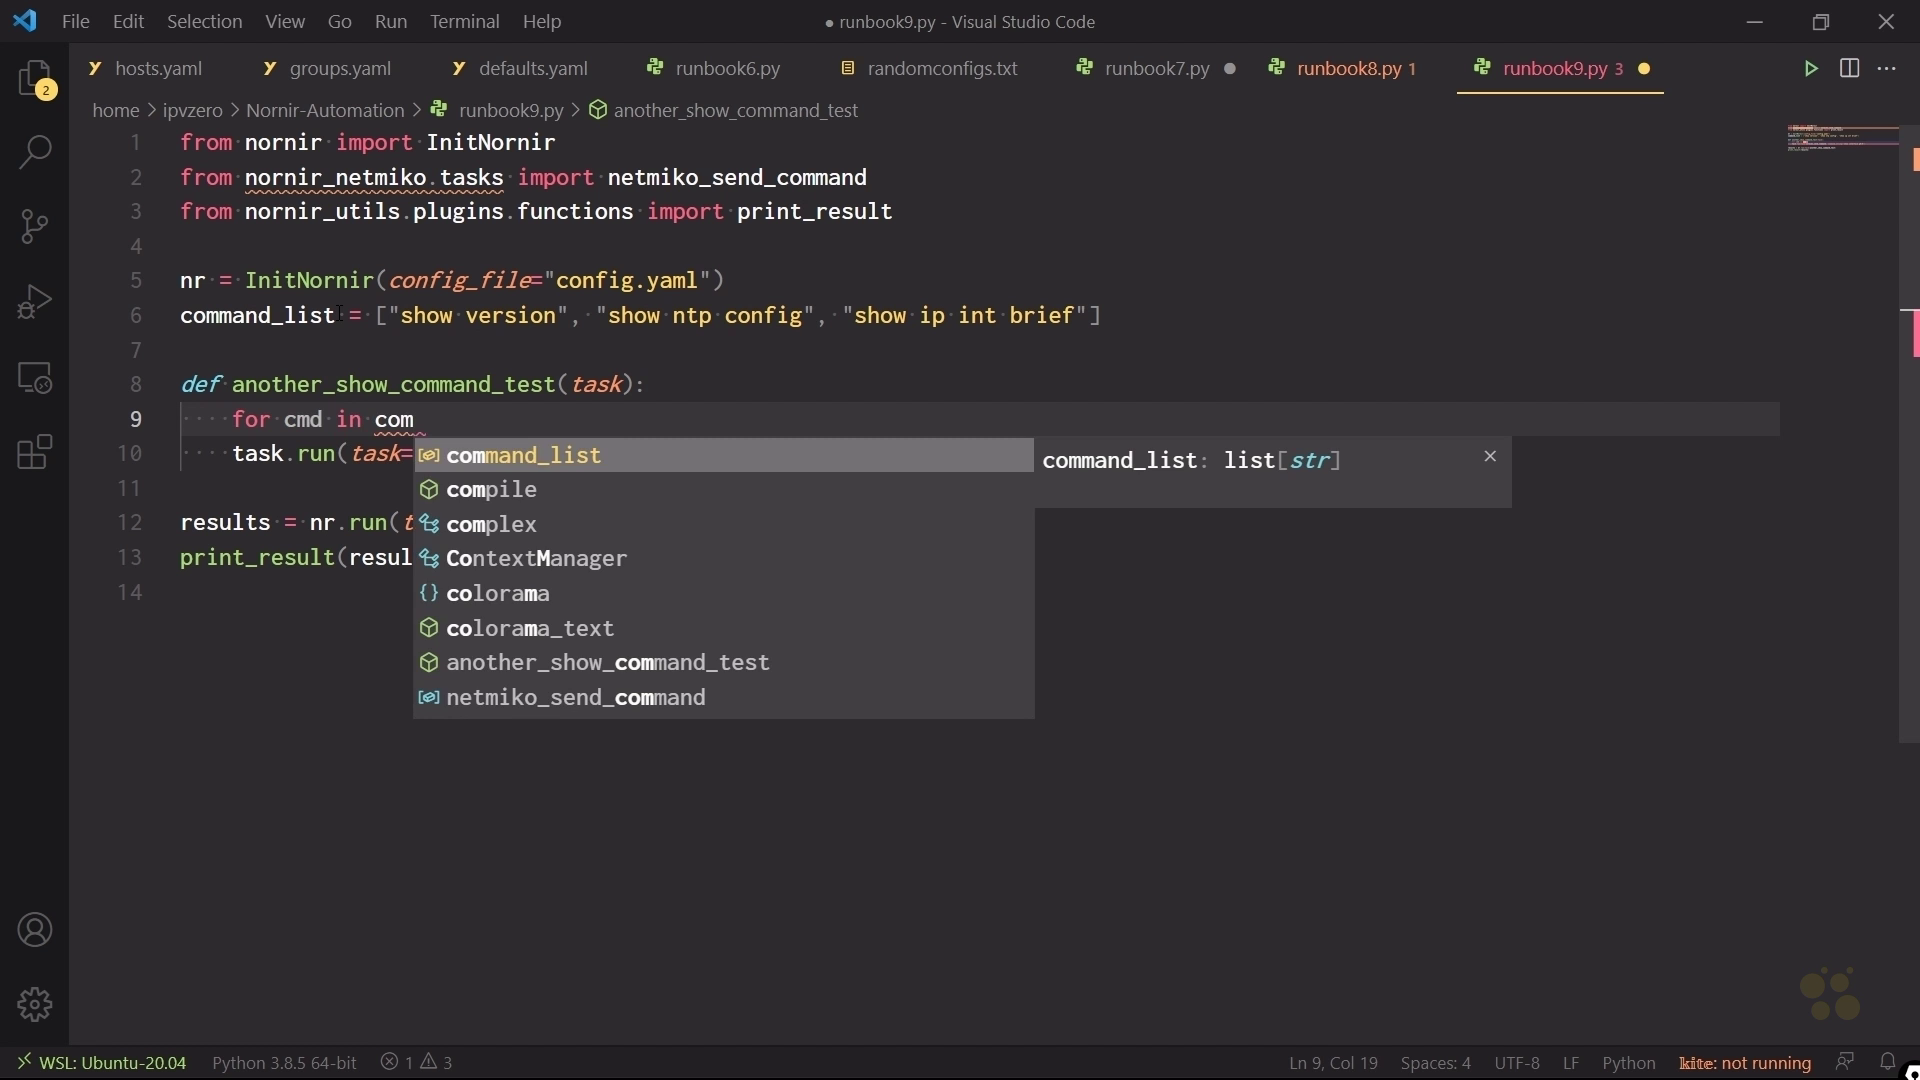Open editor More Actions ellipsis menu
Image resolution: width=1920 pixels, height=1080 pixels.
(x=1888, y=69)
